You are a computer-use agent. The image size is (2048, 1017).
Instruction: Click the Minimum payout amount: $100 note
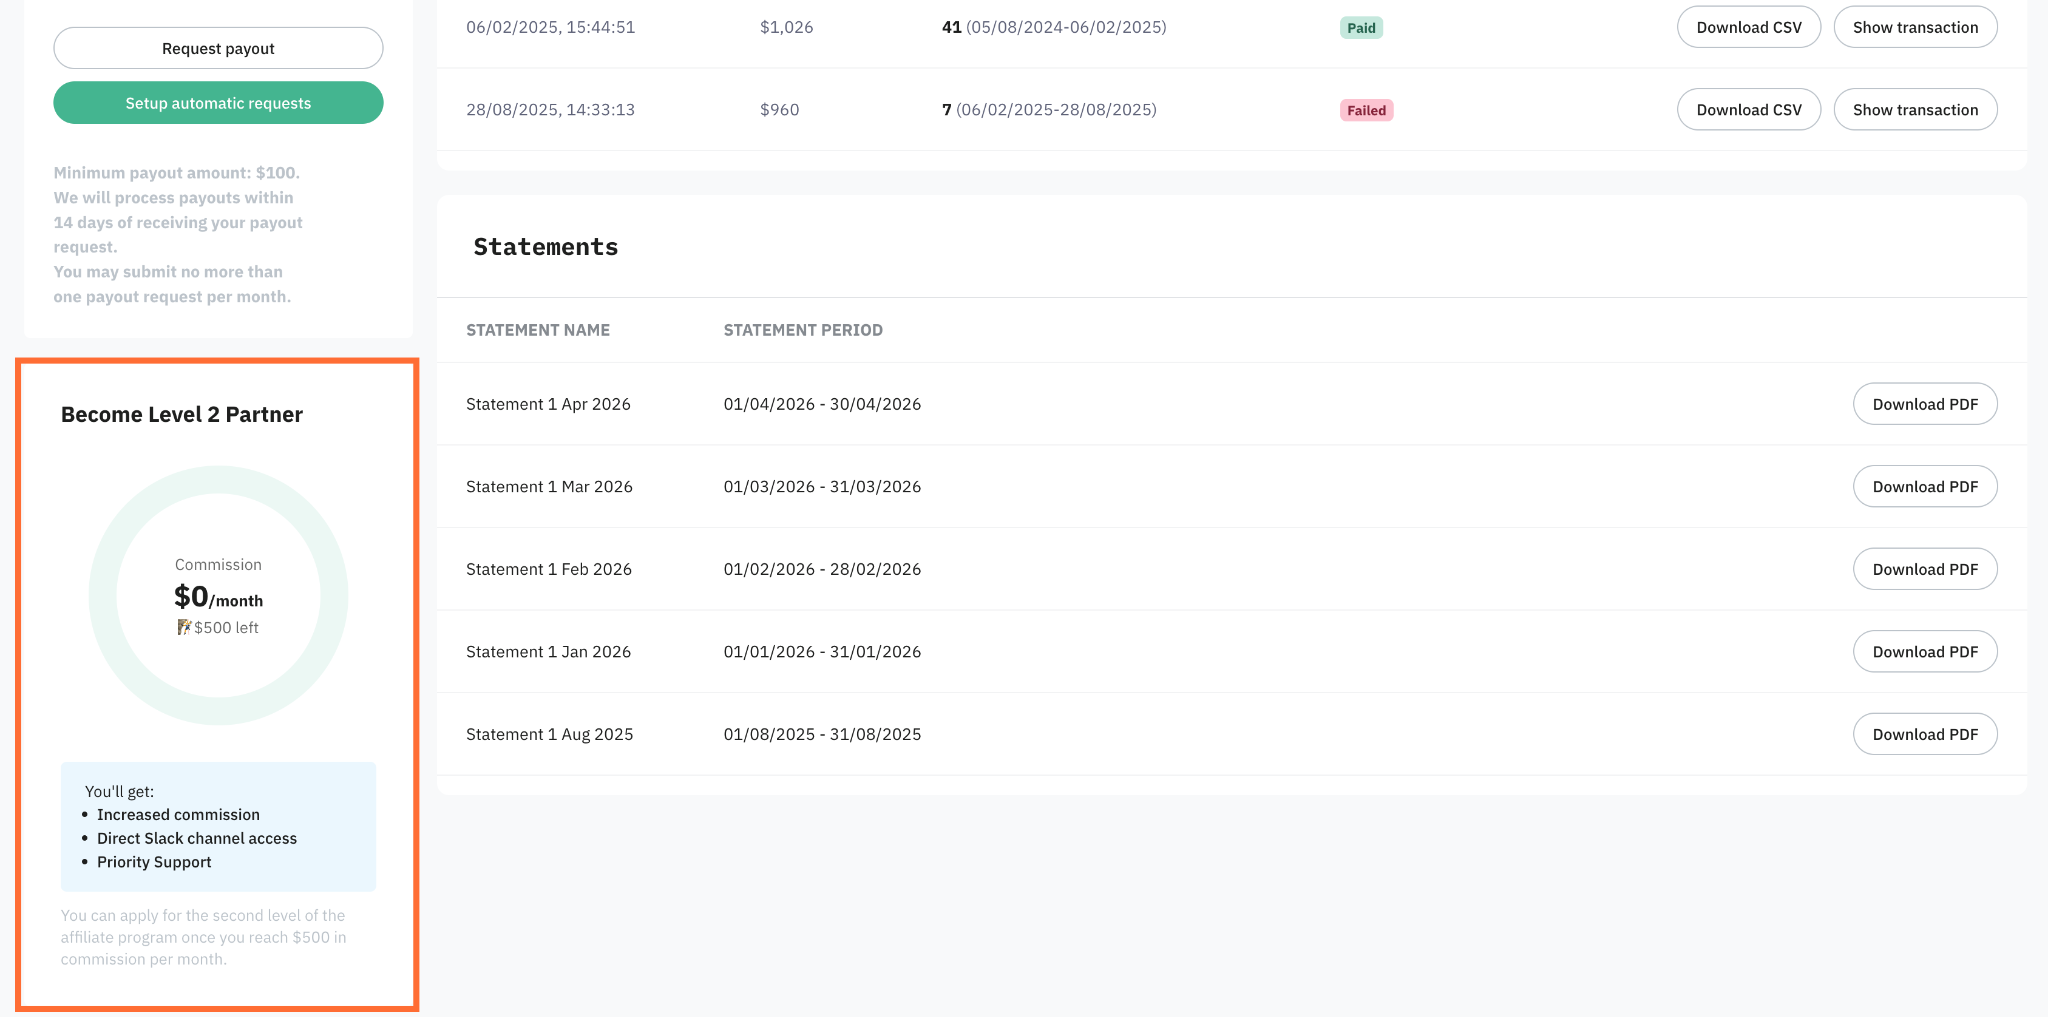tap(177, 173)
